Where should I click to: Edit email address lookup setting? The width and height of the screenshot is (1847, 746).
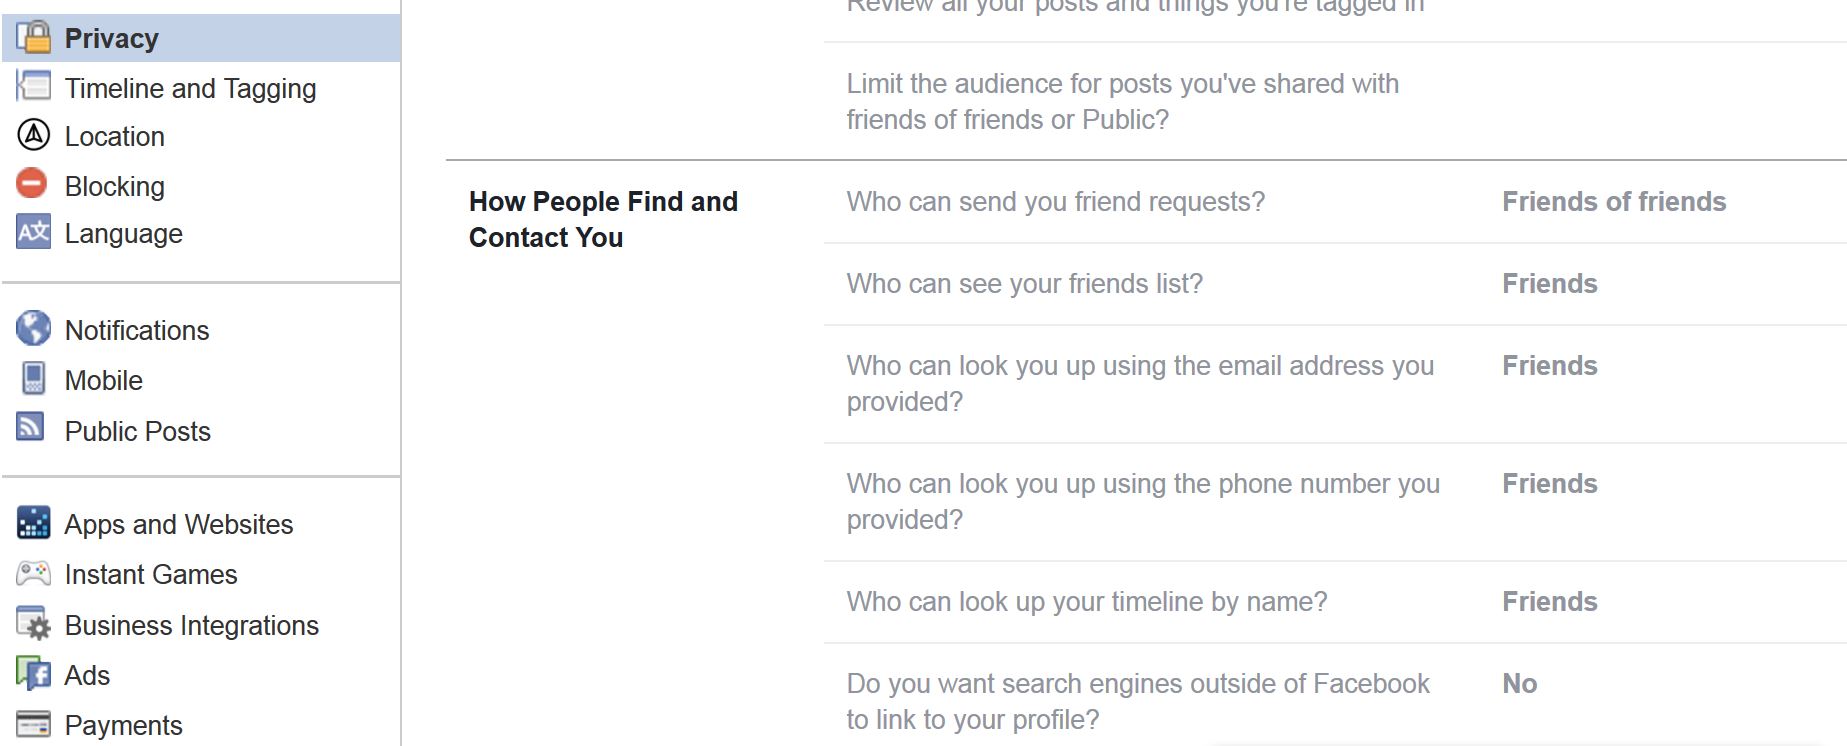click(x=1335, y=384)
